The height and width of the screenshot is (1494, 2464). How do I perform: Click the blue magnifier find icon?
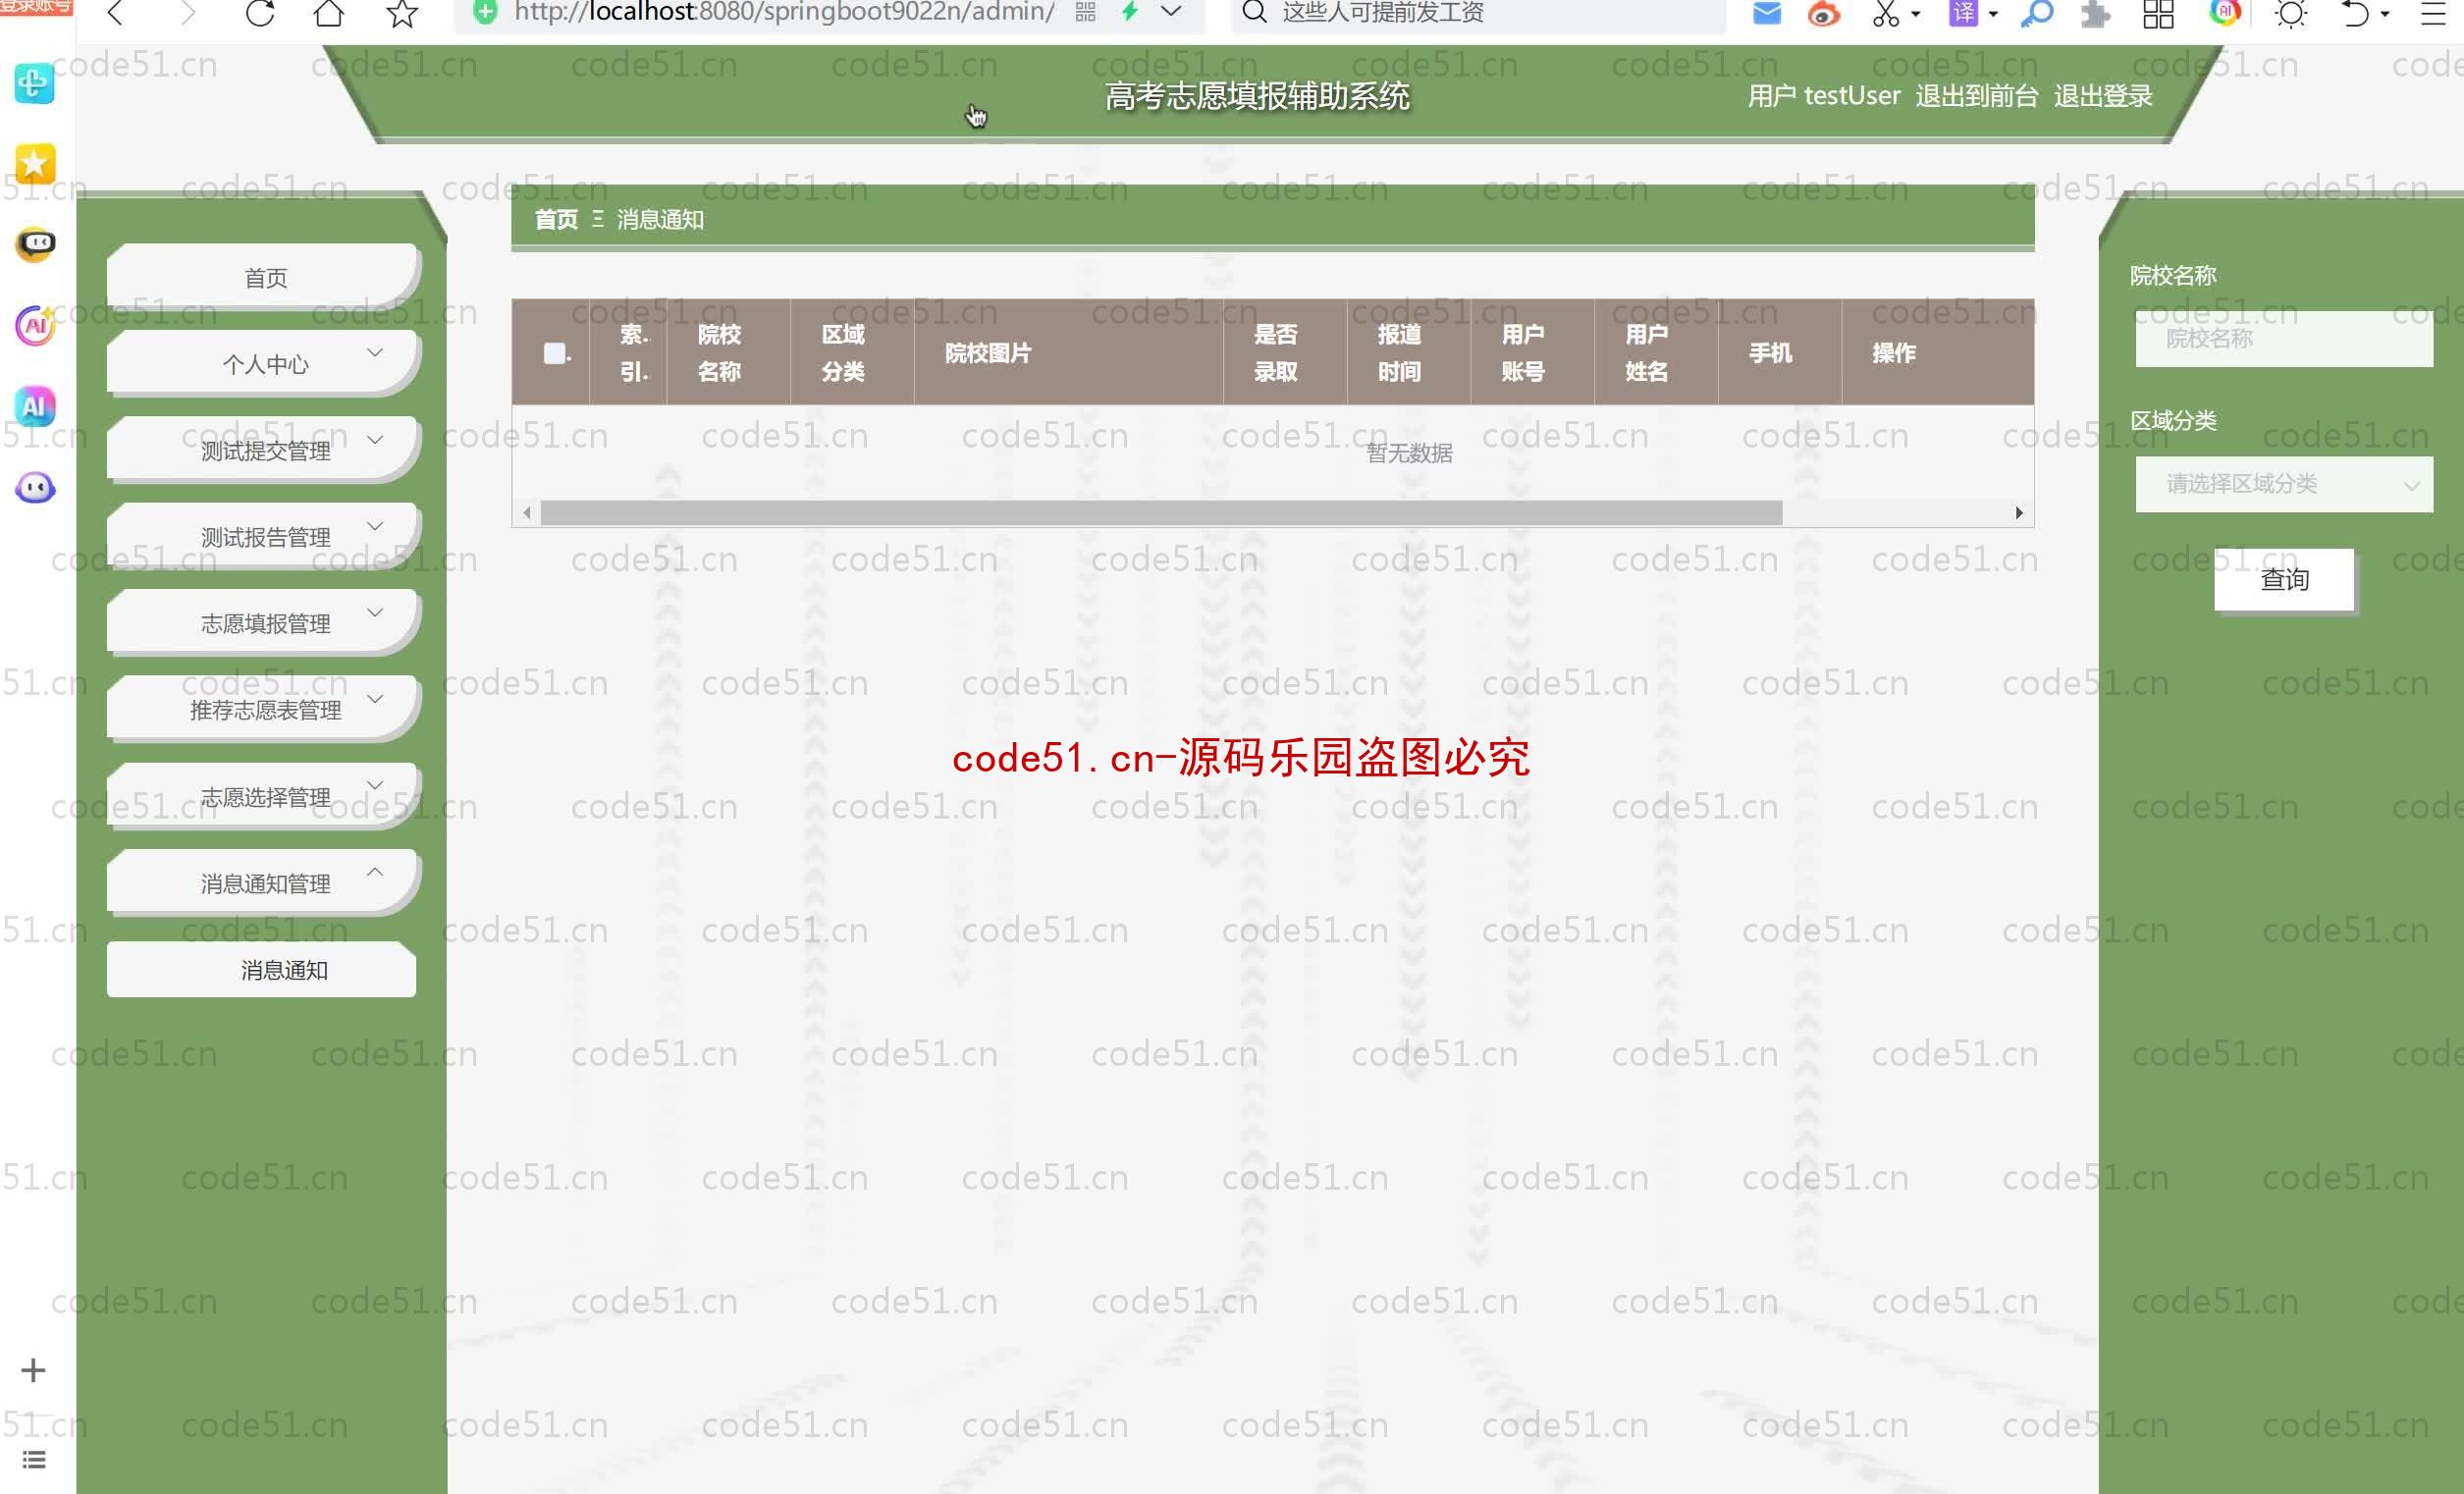click(x=2037, y=13)
